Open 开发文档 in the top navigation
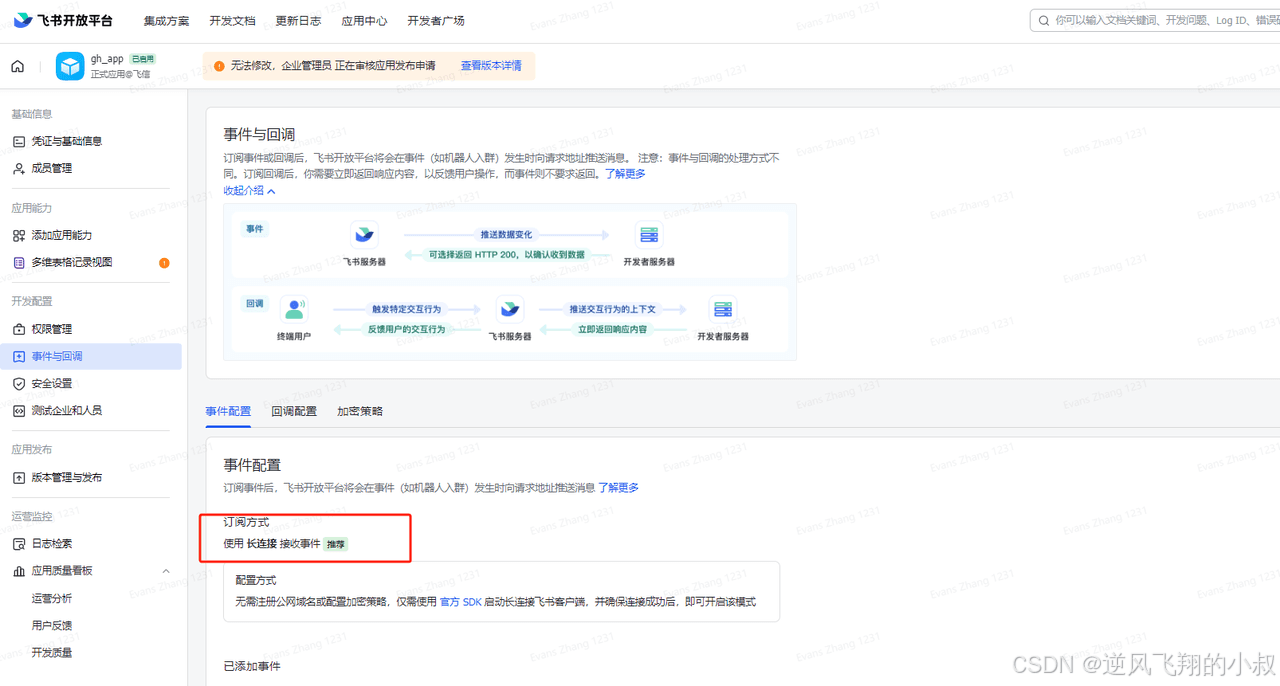1280x686 pixels. [232, 21]
